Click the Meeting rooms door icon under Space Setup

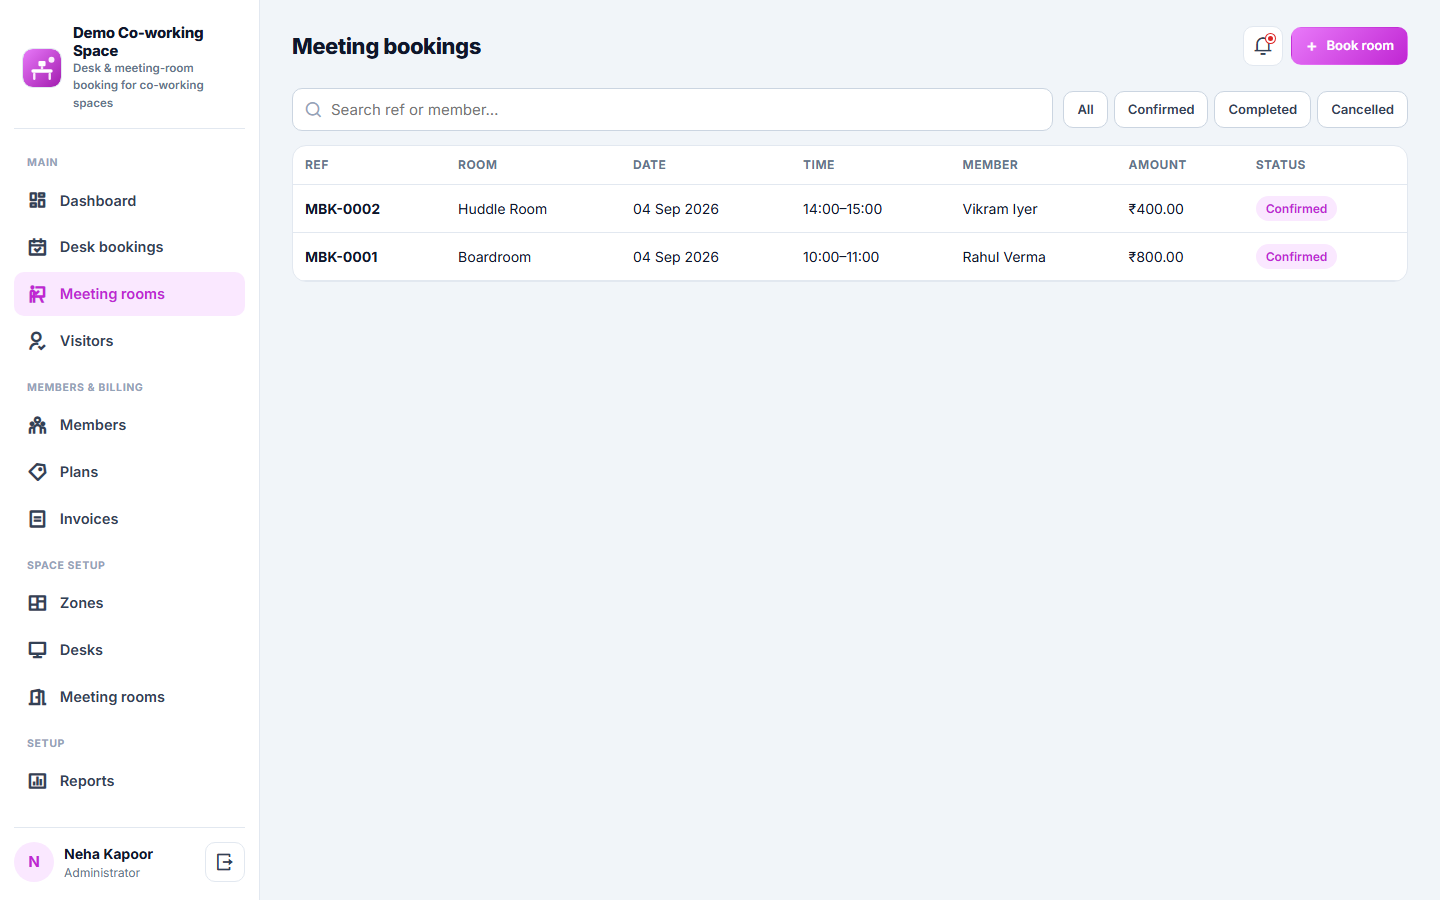[38, 697]
